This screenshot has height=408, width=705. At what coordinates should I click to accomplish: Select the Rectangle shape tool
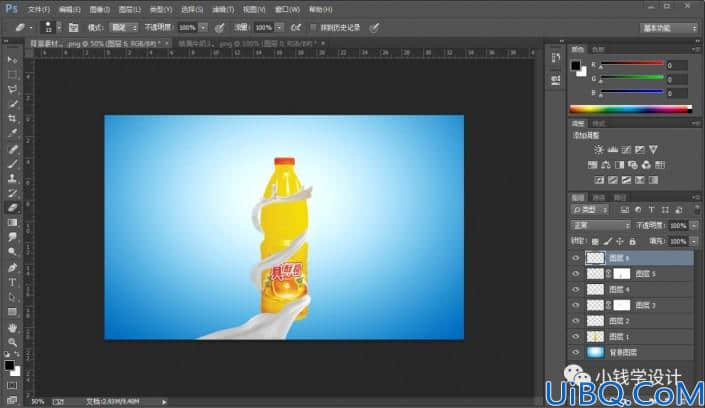click(12, 311)
